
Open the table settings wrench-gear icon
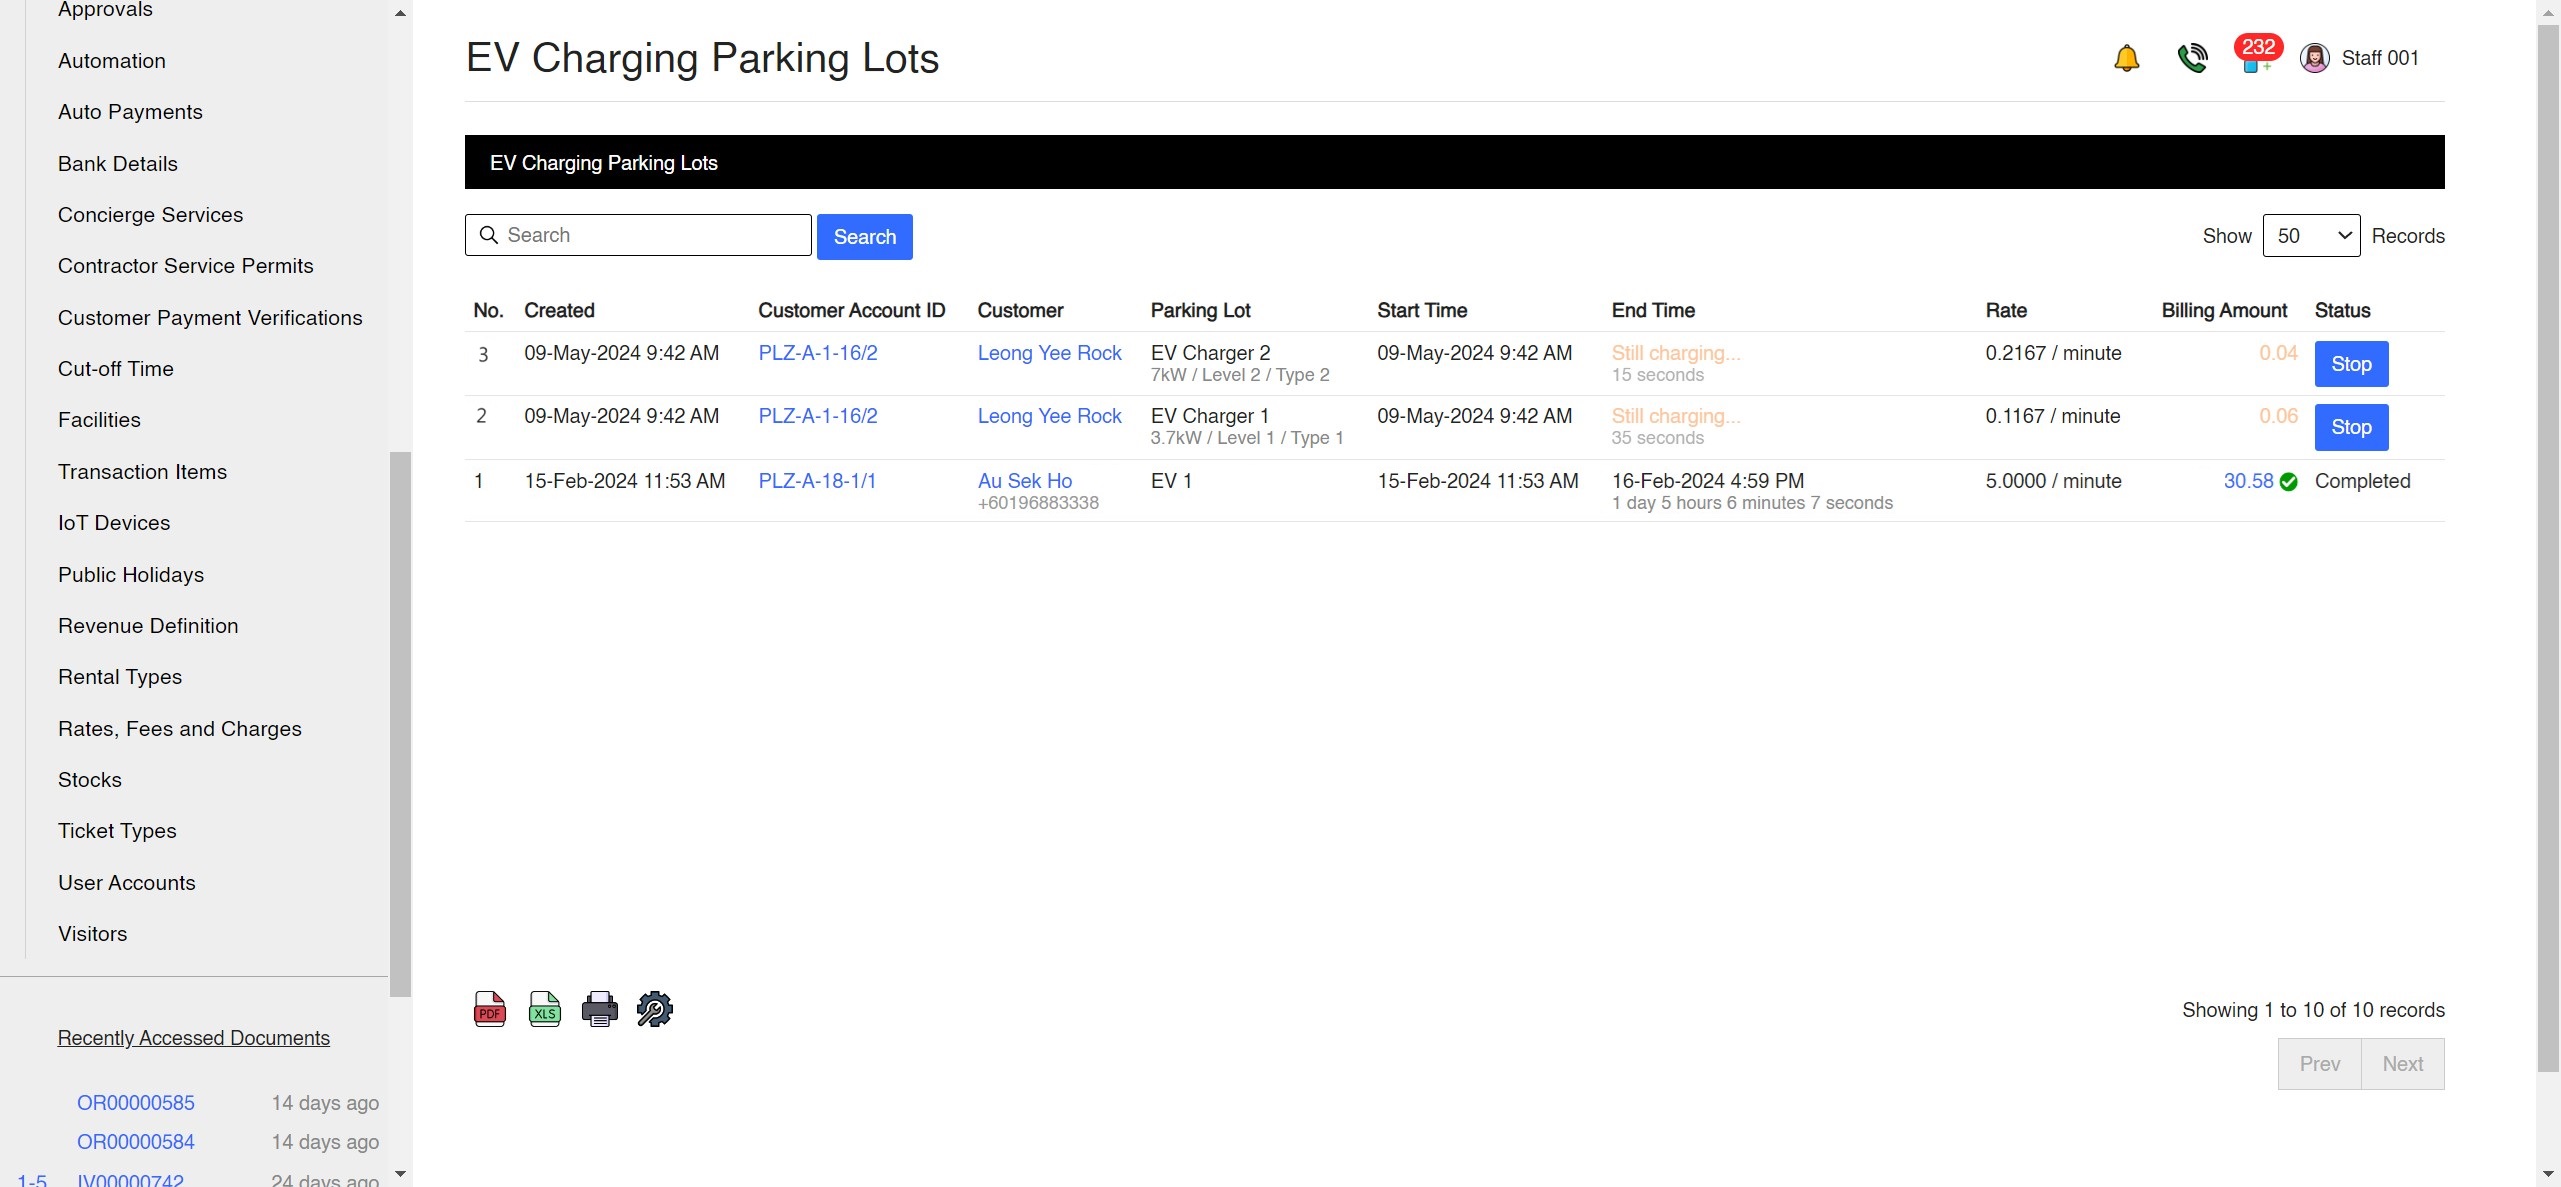[654, 1008]
